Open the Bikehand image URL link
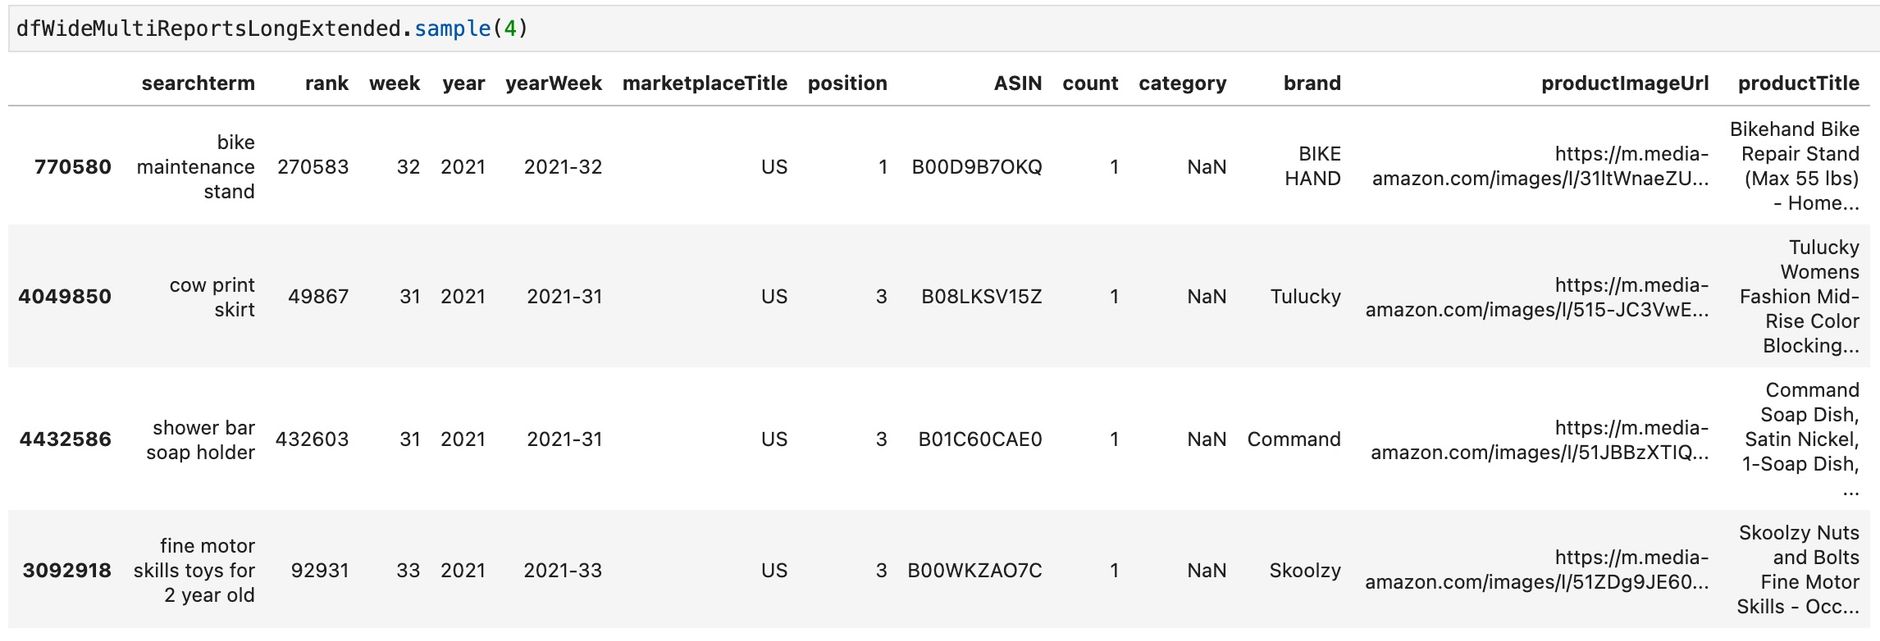This screenshot has width=1880, height=641. tap(1540, 166)
